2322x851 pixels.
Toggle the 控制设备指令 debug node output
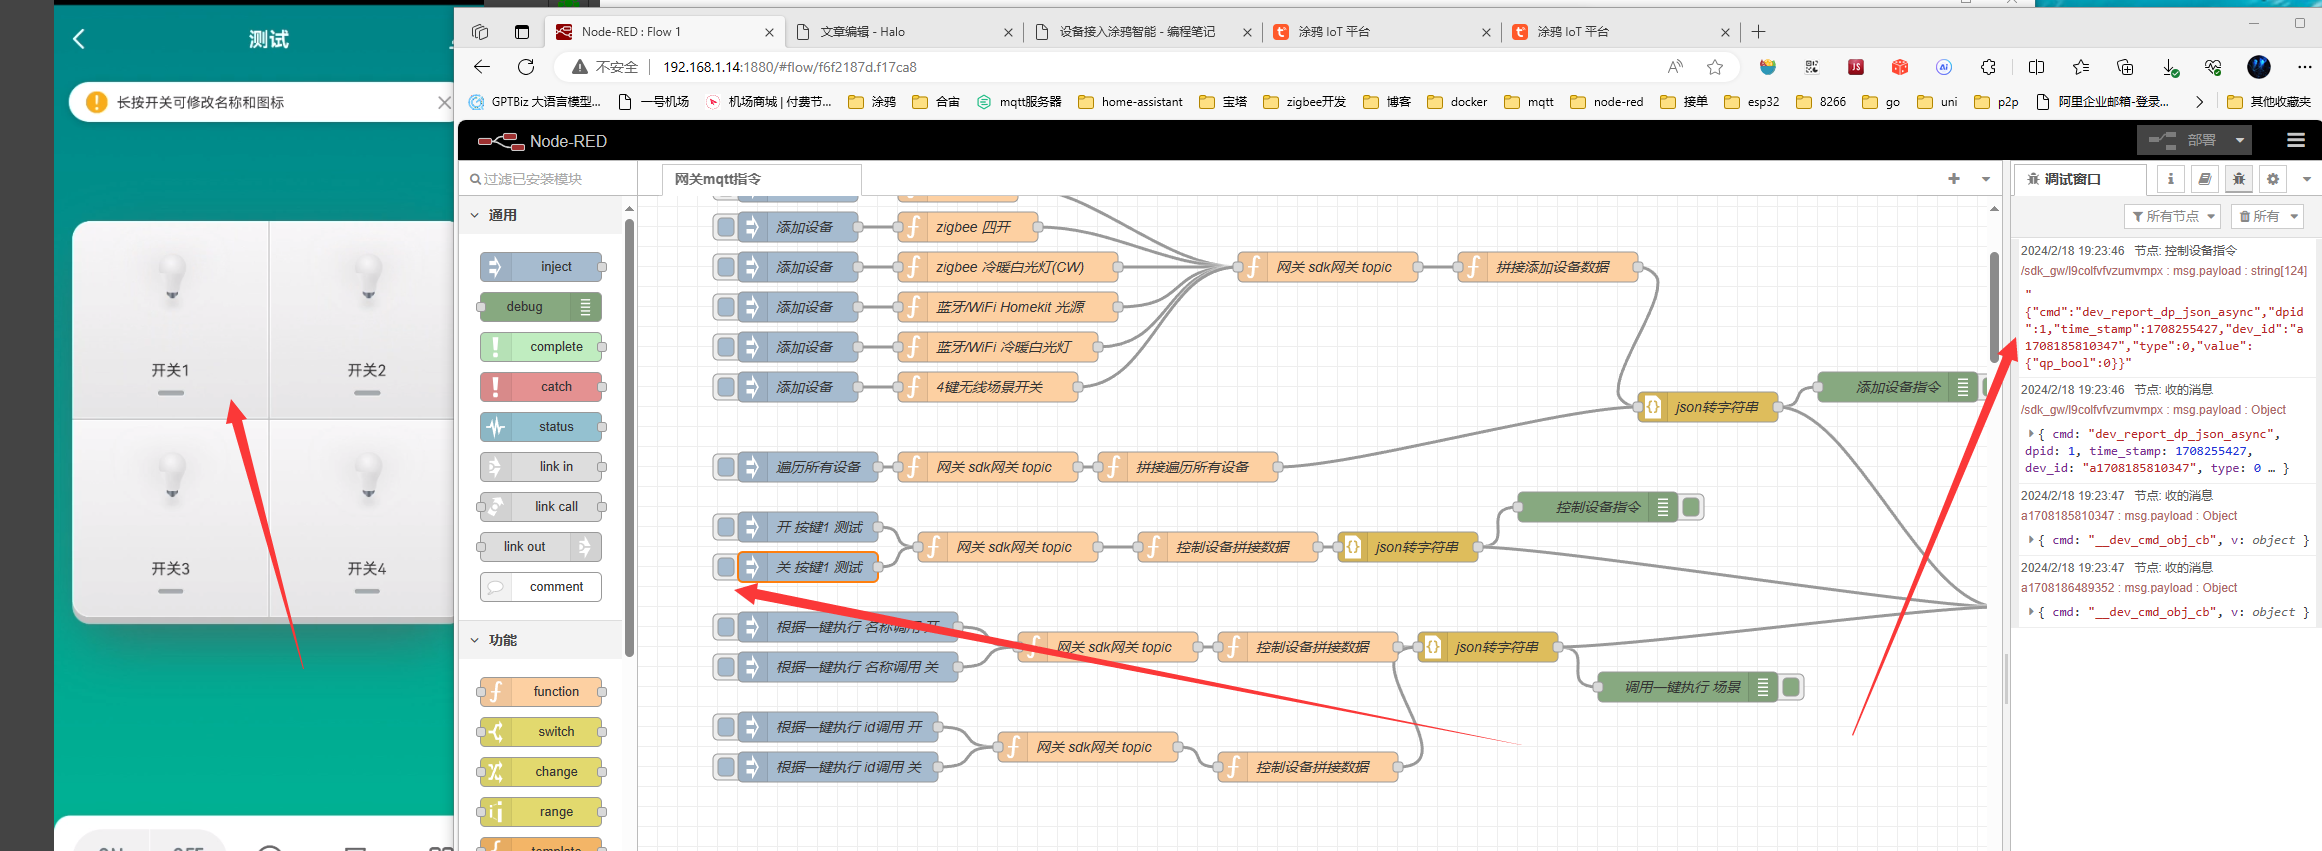pos(1692,507)
